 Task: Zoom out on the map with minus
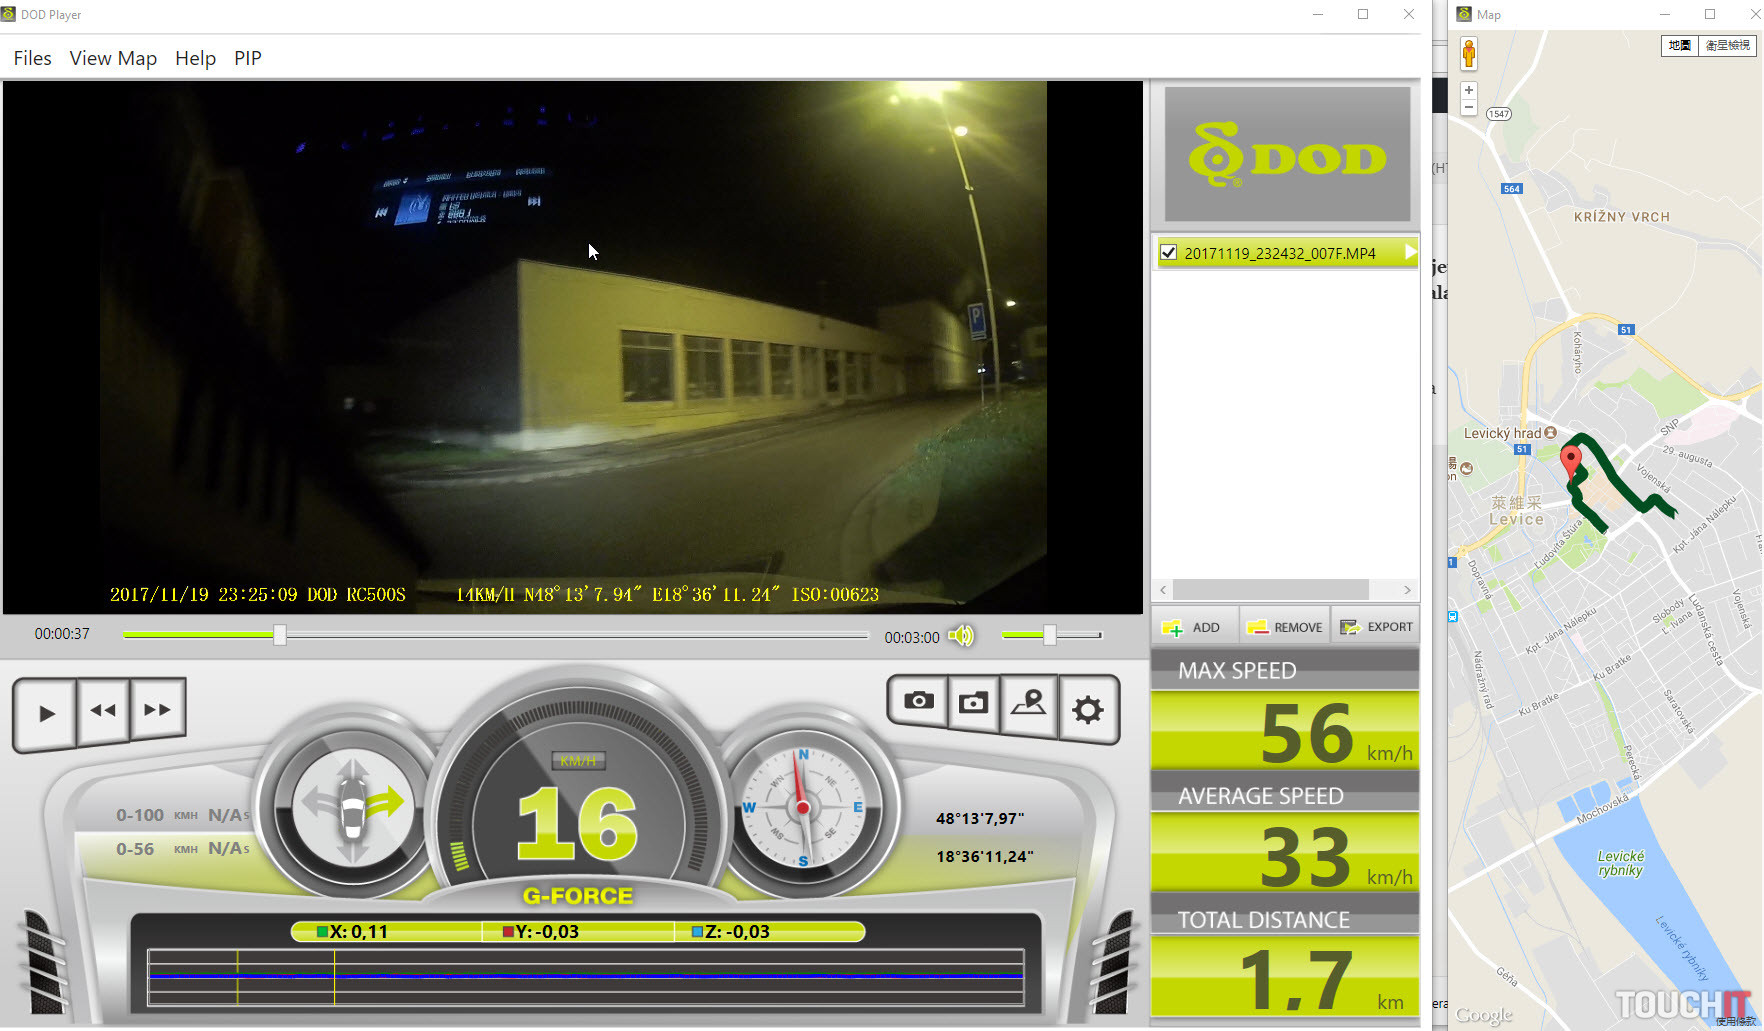1468,107
